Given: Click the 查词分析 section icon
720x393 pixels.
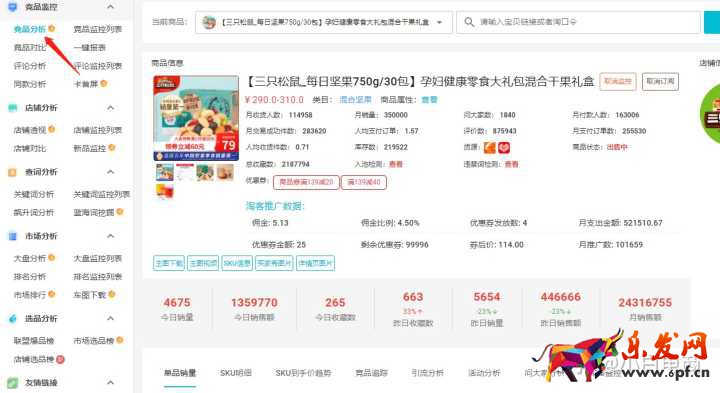Looking at the screenshot, I should coord(12,172).
